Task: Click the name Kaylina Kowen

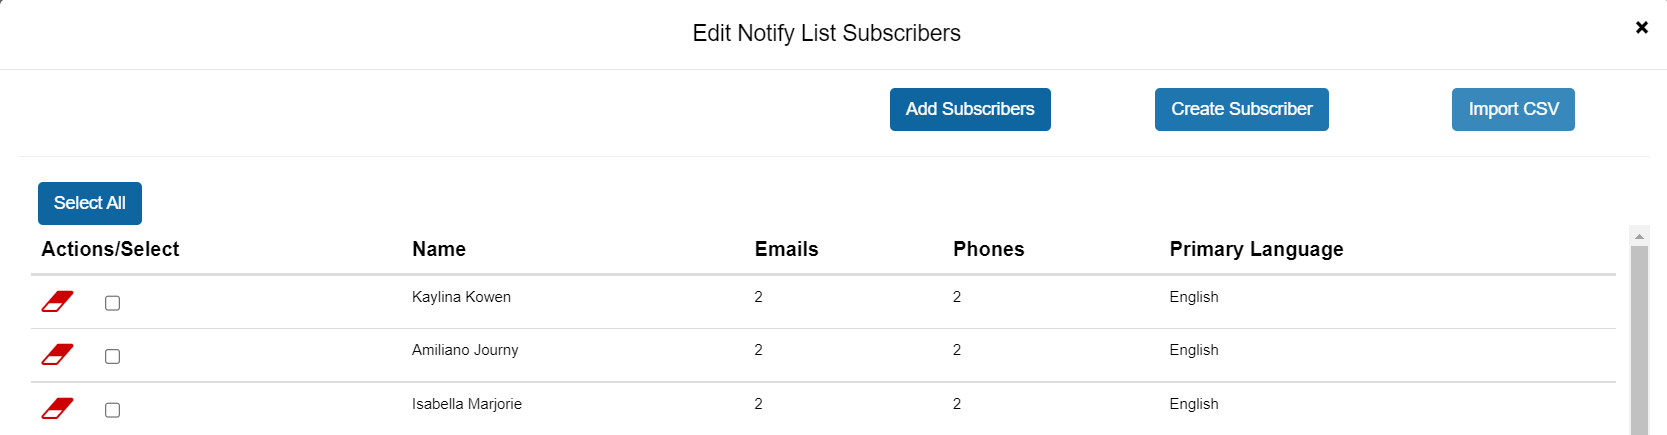Action: [x=461, y=297]
